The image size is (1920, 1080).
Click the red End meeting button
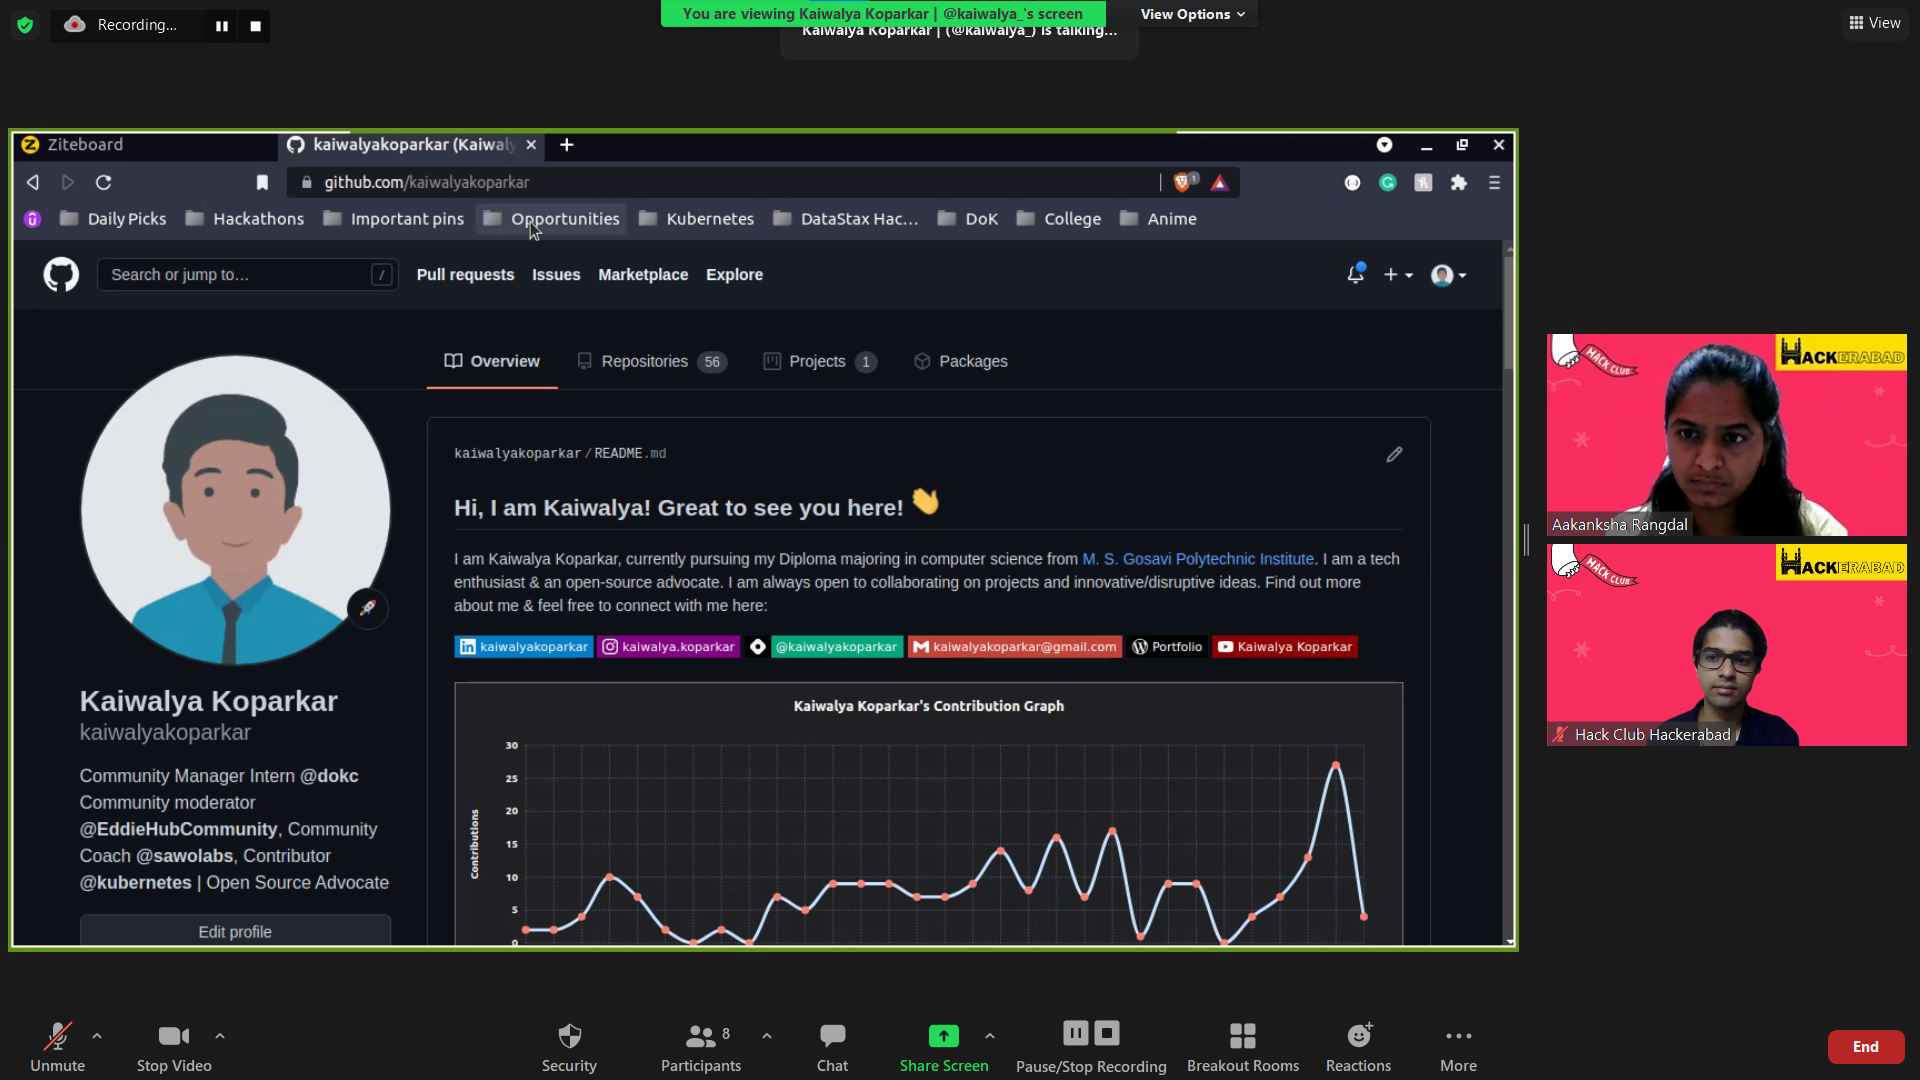[1865, 1047]
